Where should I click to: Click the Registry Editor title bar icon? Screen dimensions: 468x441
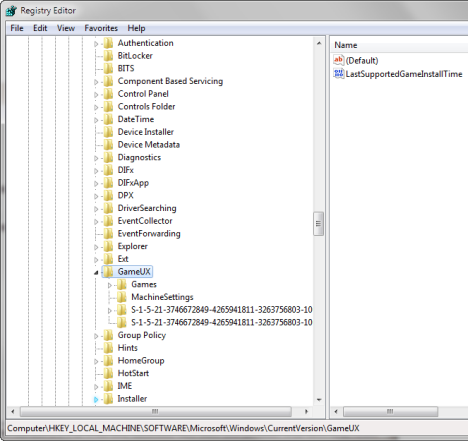[11, 11]
